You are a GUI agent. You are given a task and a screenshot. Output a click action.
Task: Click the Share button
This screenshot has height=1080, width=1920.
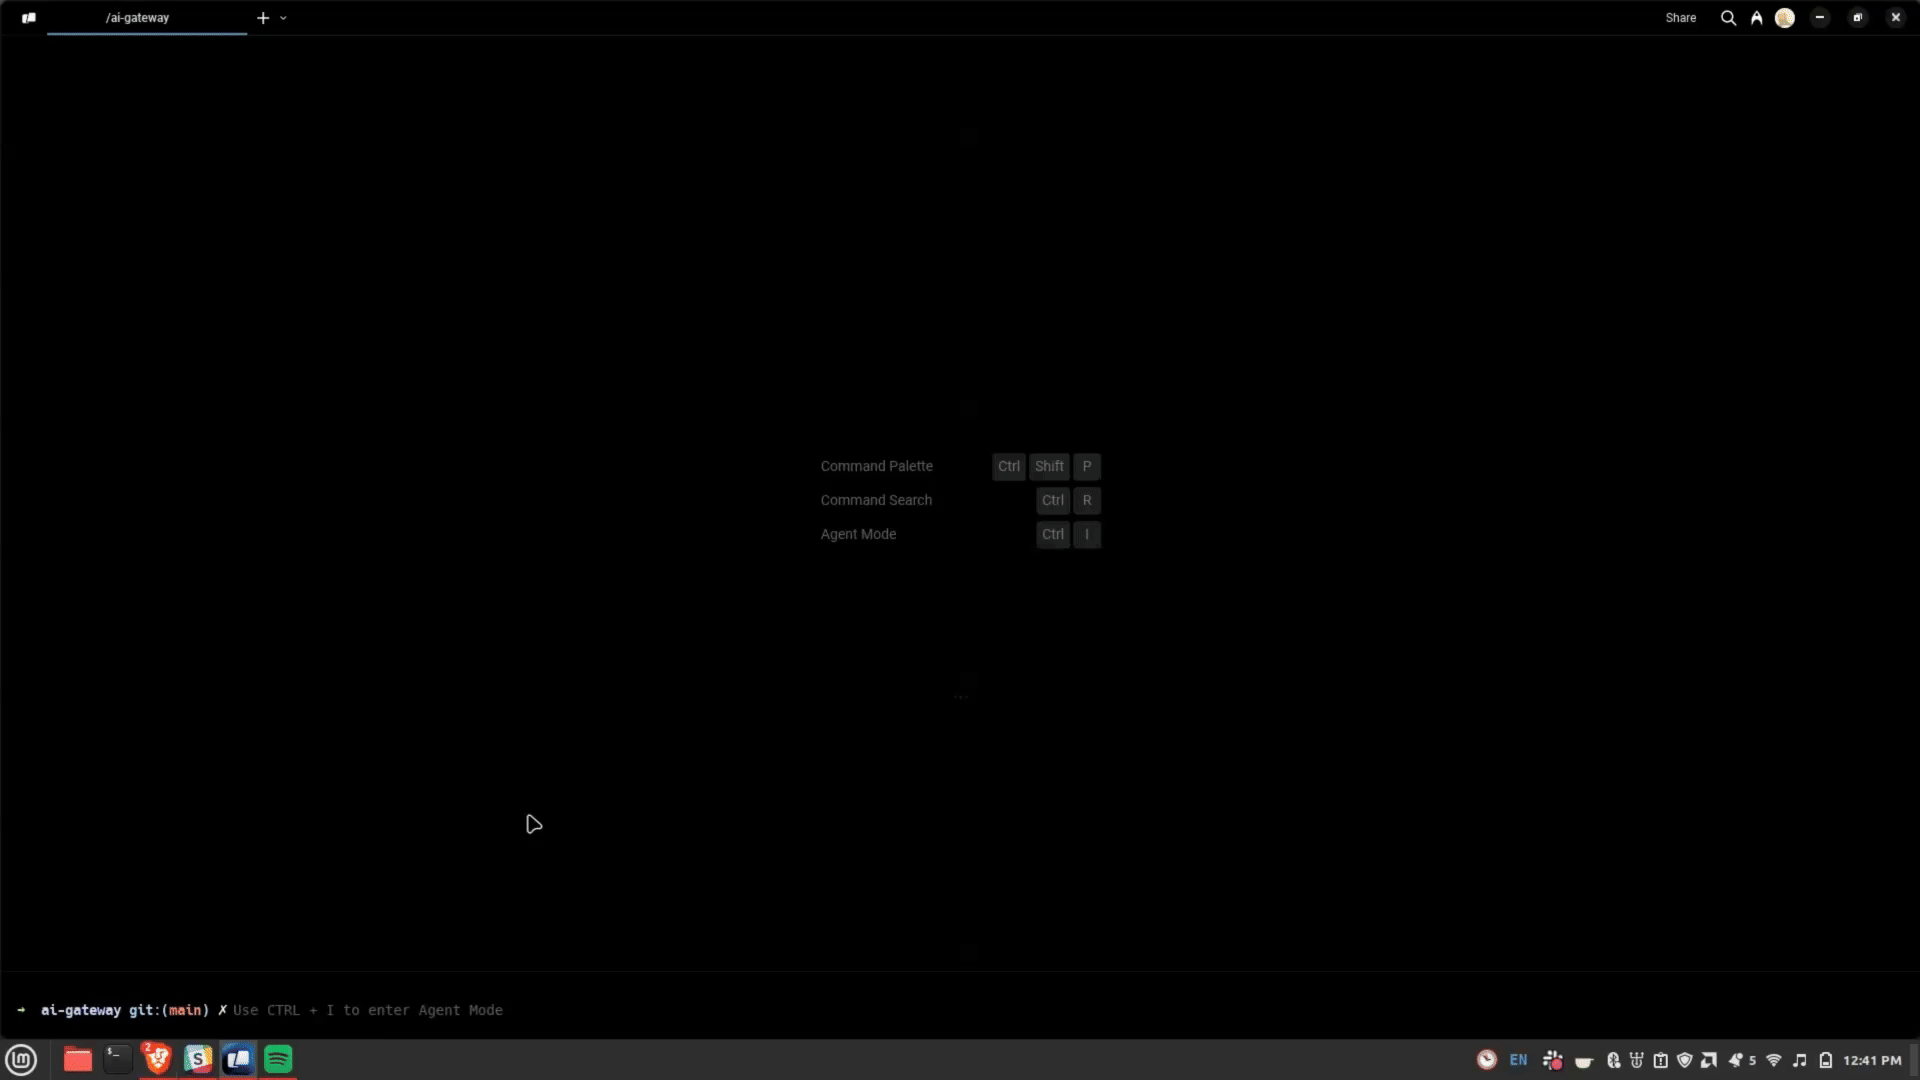[x=1680, y=18]
